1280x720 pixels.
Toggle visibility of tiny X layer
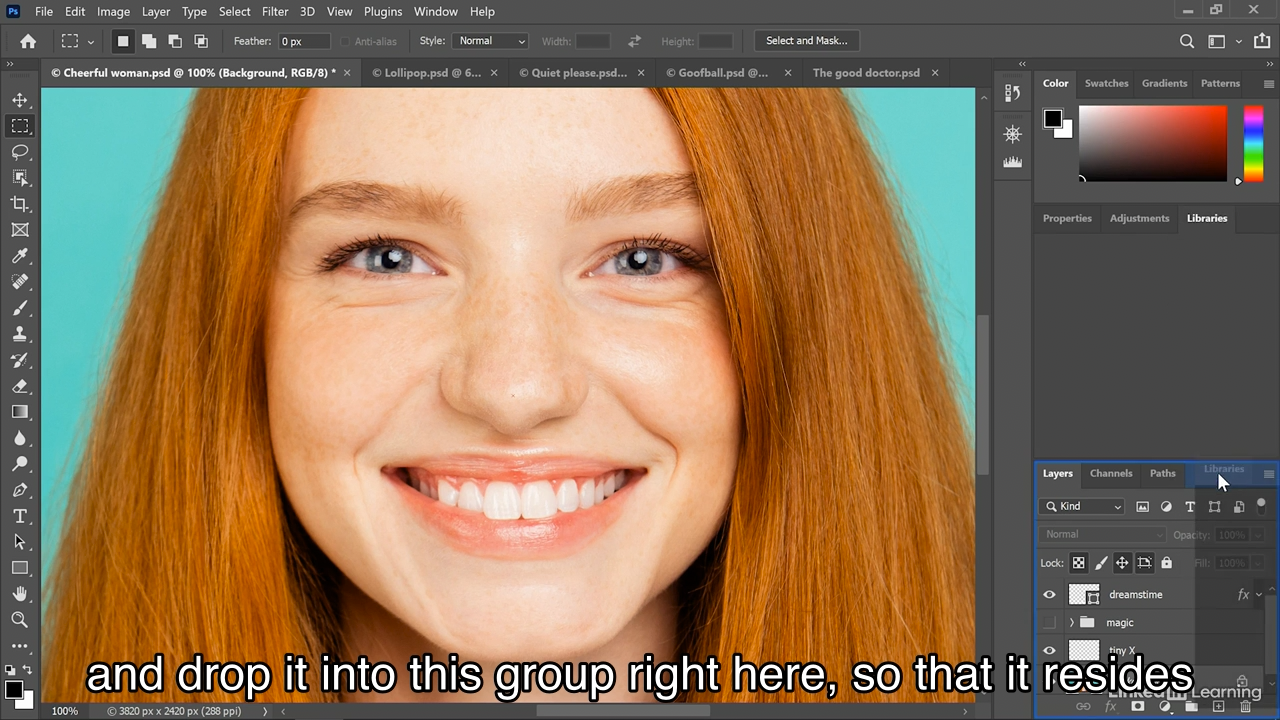[1049, 651]
